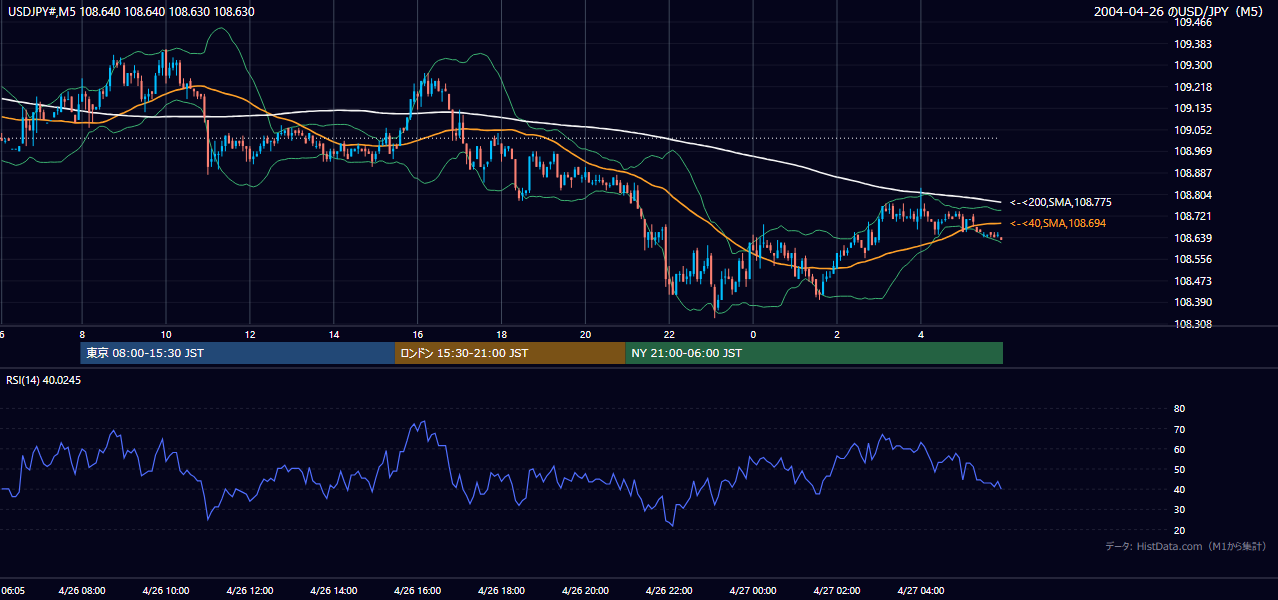This screenshot has width=1278, height=600.
Task: Click the 4/27 04:00 time axis label
Action: click(921, 590)
